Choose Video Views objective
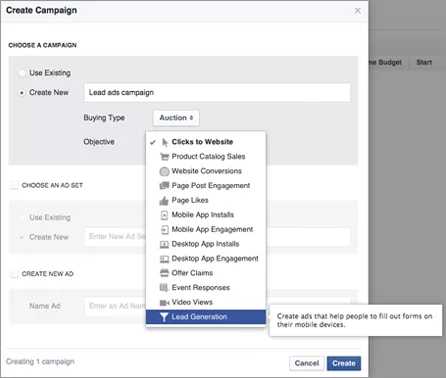446x378 pixels. coord(206,302)
